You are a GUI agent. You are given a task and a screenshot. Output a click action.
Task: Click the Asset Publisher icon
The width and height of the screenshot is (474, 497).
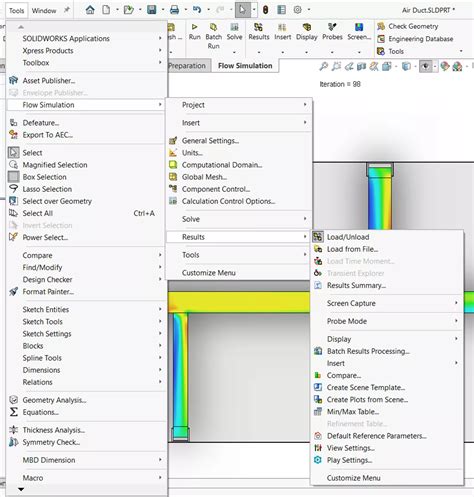tap(13, 80)
